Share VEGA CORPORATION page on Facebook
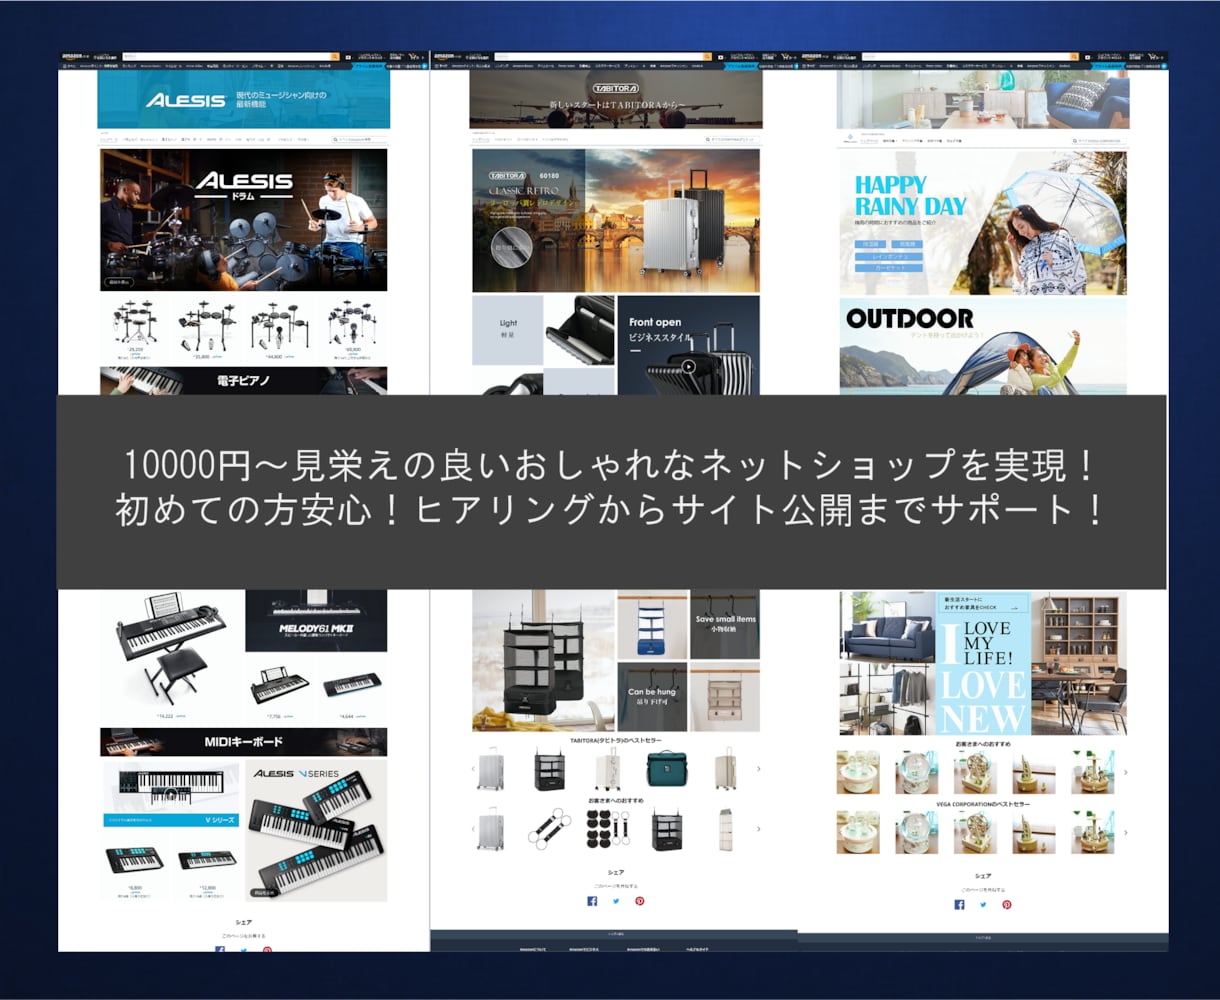 coord(959,904)
